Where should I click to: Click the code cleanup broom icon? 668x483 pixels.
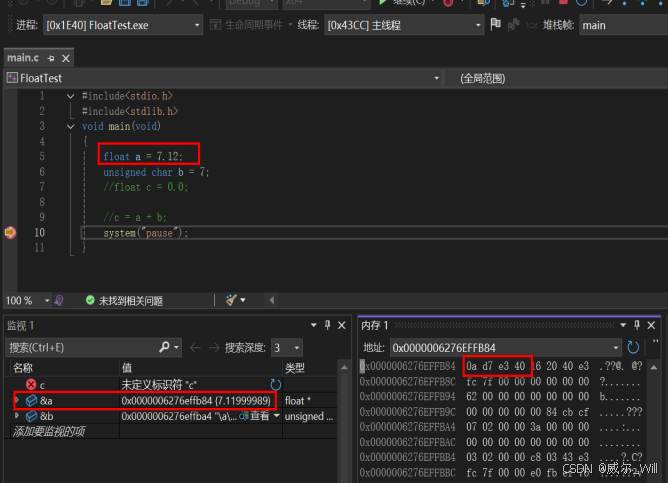(231, 300)
